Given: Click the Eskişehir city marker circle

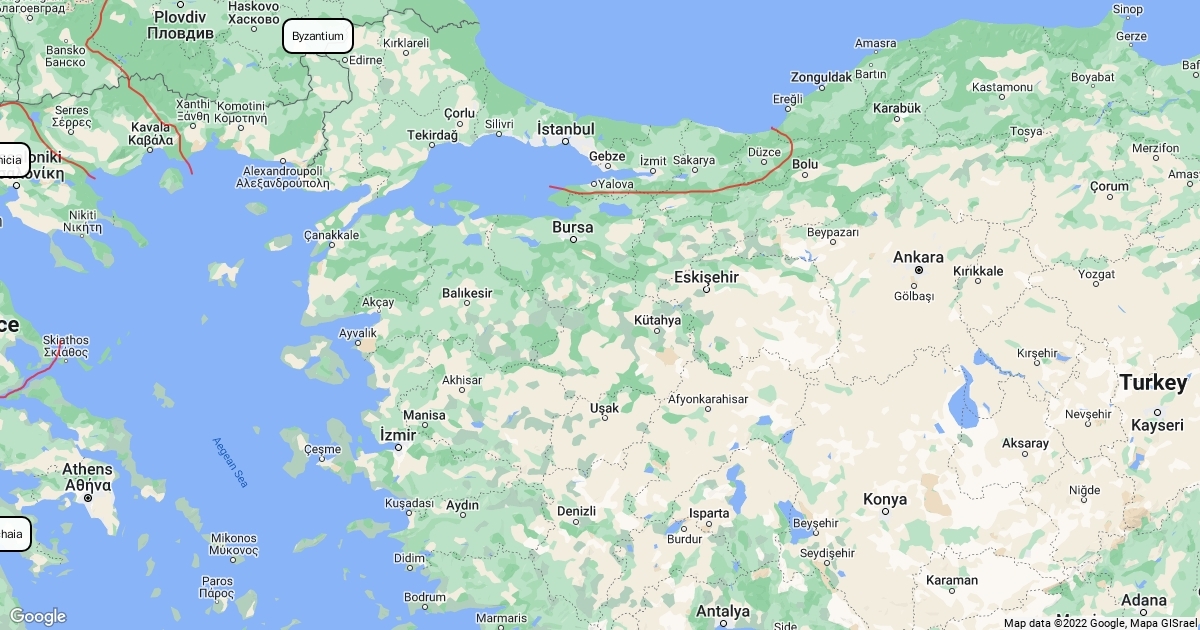Looking at the screenshot, I should pyautogui.click(x=706, y=290).
